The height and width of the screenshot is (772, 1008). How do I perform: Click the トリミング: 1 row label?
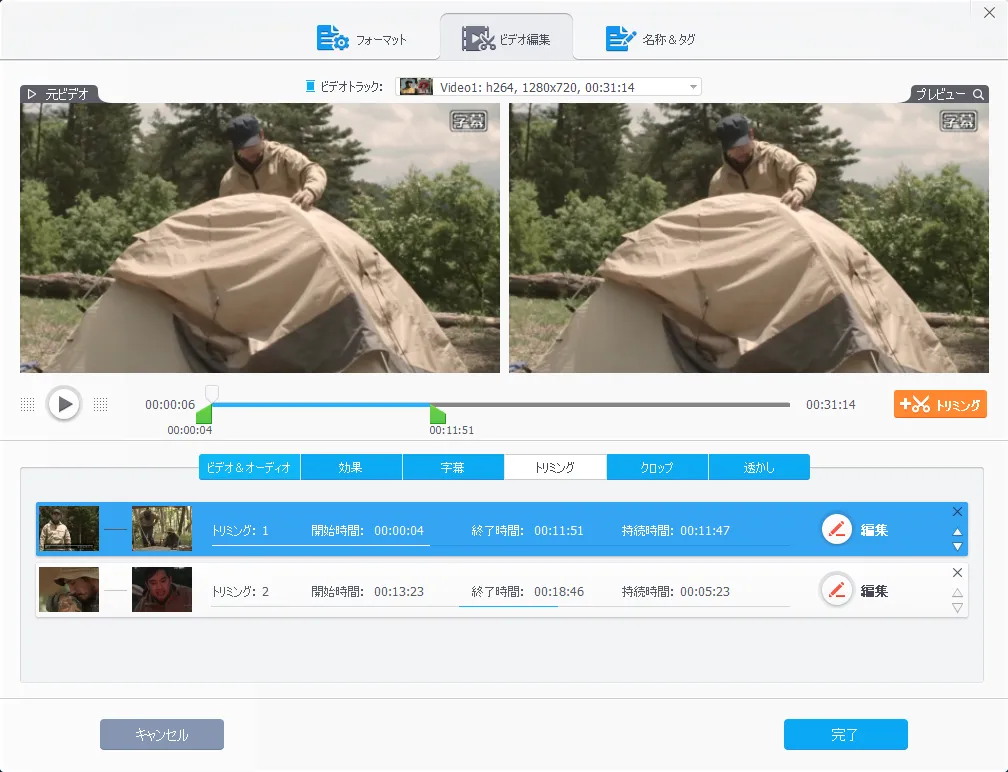point(240,531)
